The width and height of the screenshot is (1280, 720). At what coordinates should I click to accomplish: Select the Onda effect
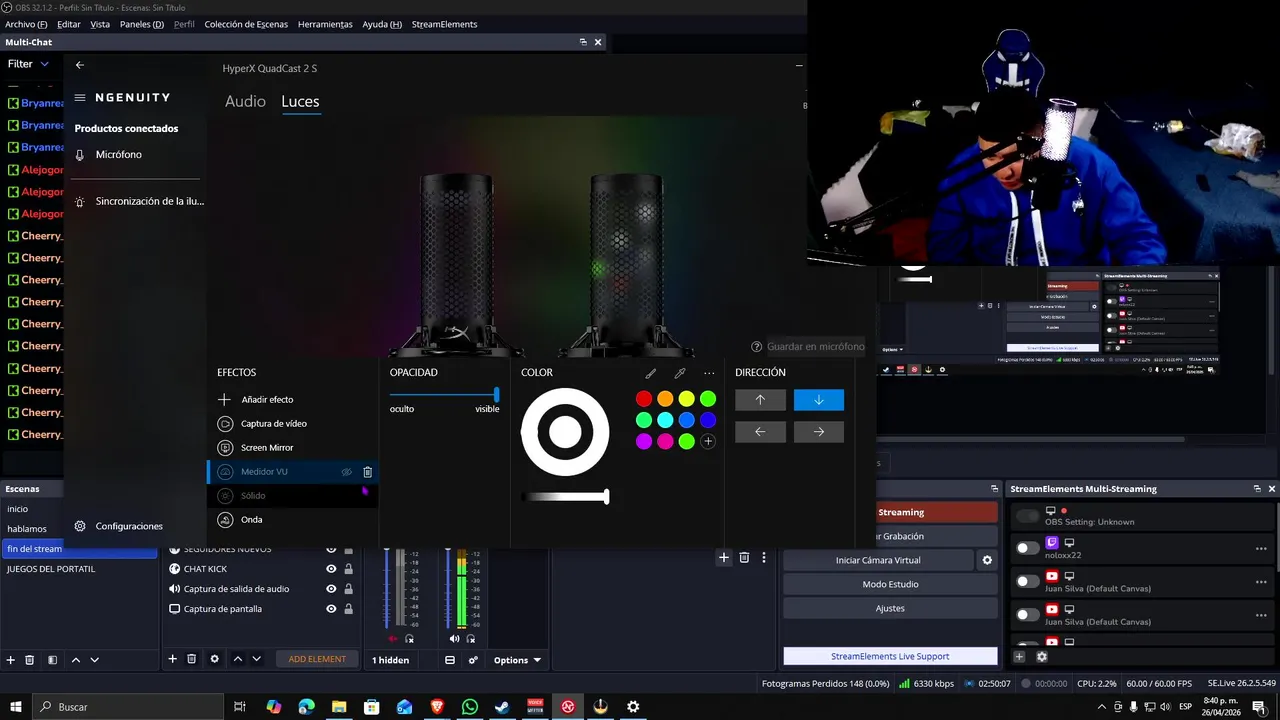292,519
